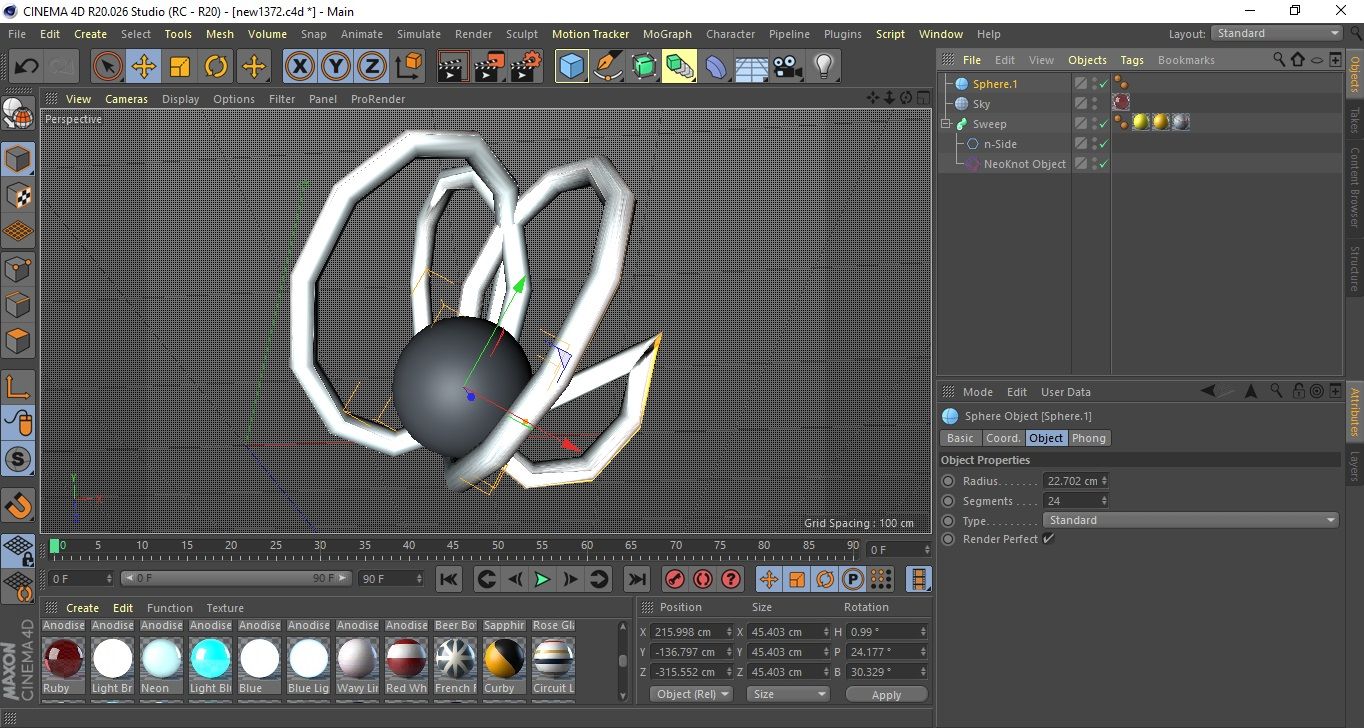
Task: Open the Simulate menu
Action: tap(418, 34)
